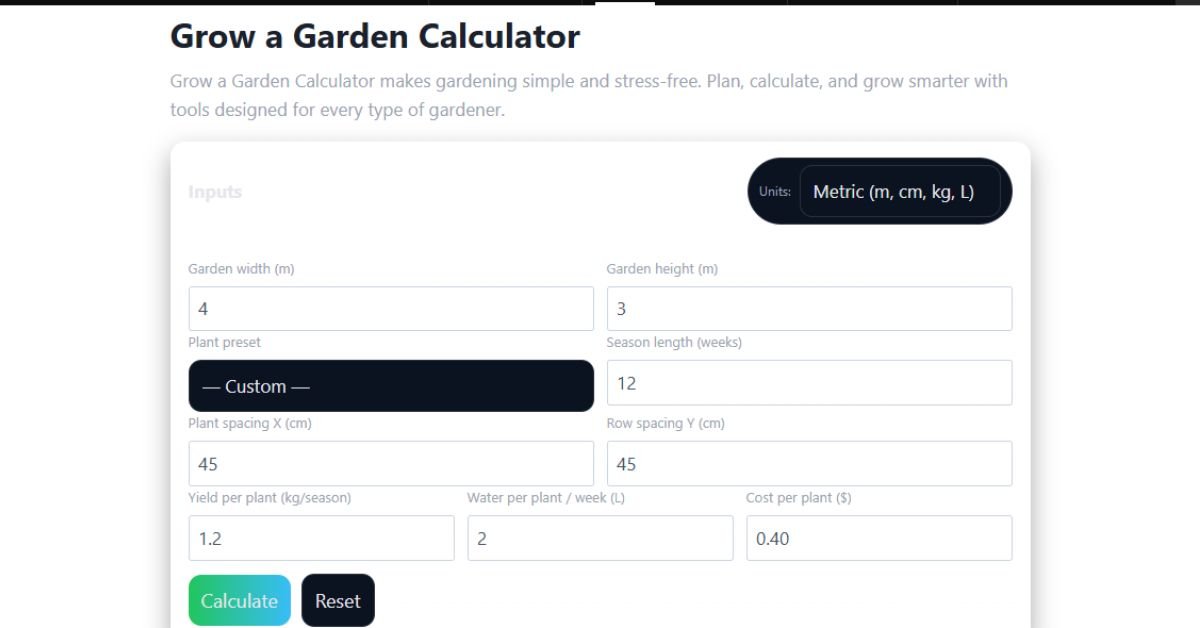
Task: Click the Row spacing Y field
Action: pos(808,463)
